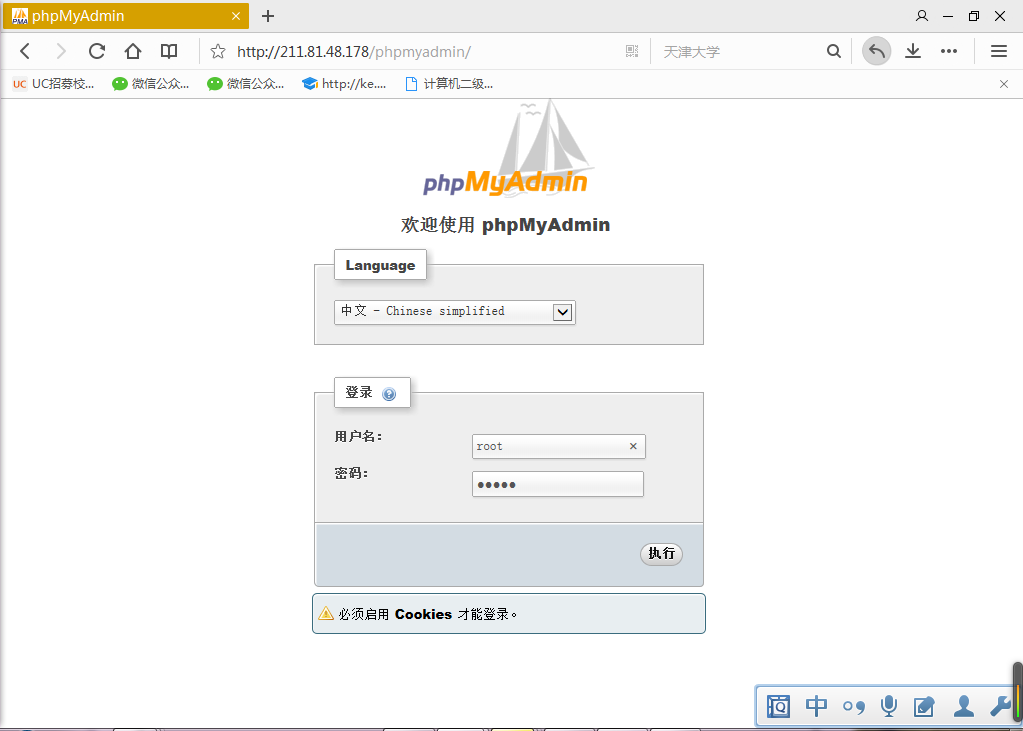Open the three-dots more options icon
This screenshot has width=1023, height=731.
pos(949,51)
